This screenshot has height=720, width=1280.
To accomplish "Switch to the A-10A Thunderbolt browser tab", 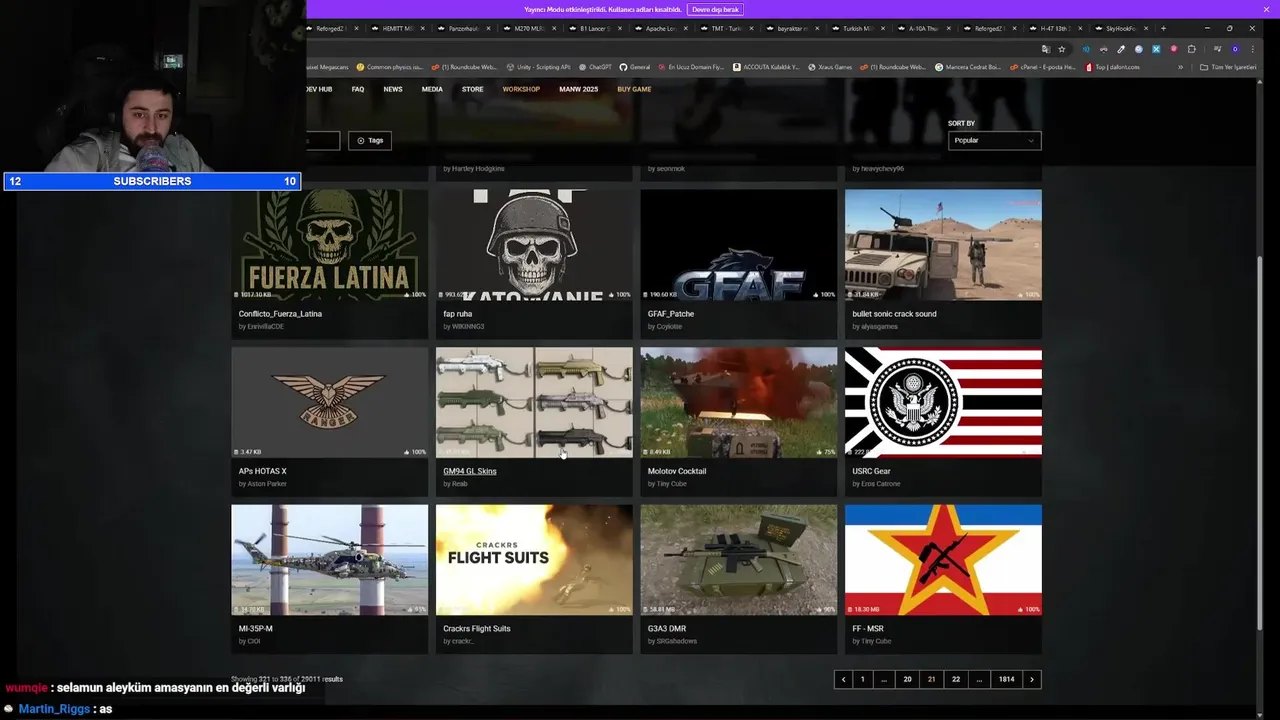I will pyautogui.click(x=921, y=28).
